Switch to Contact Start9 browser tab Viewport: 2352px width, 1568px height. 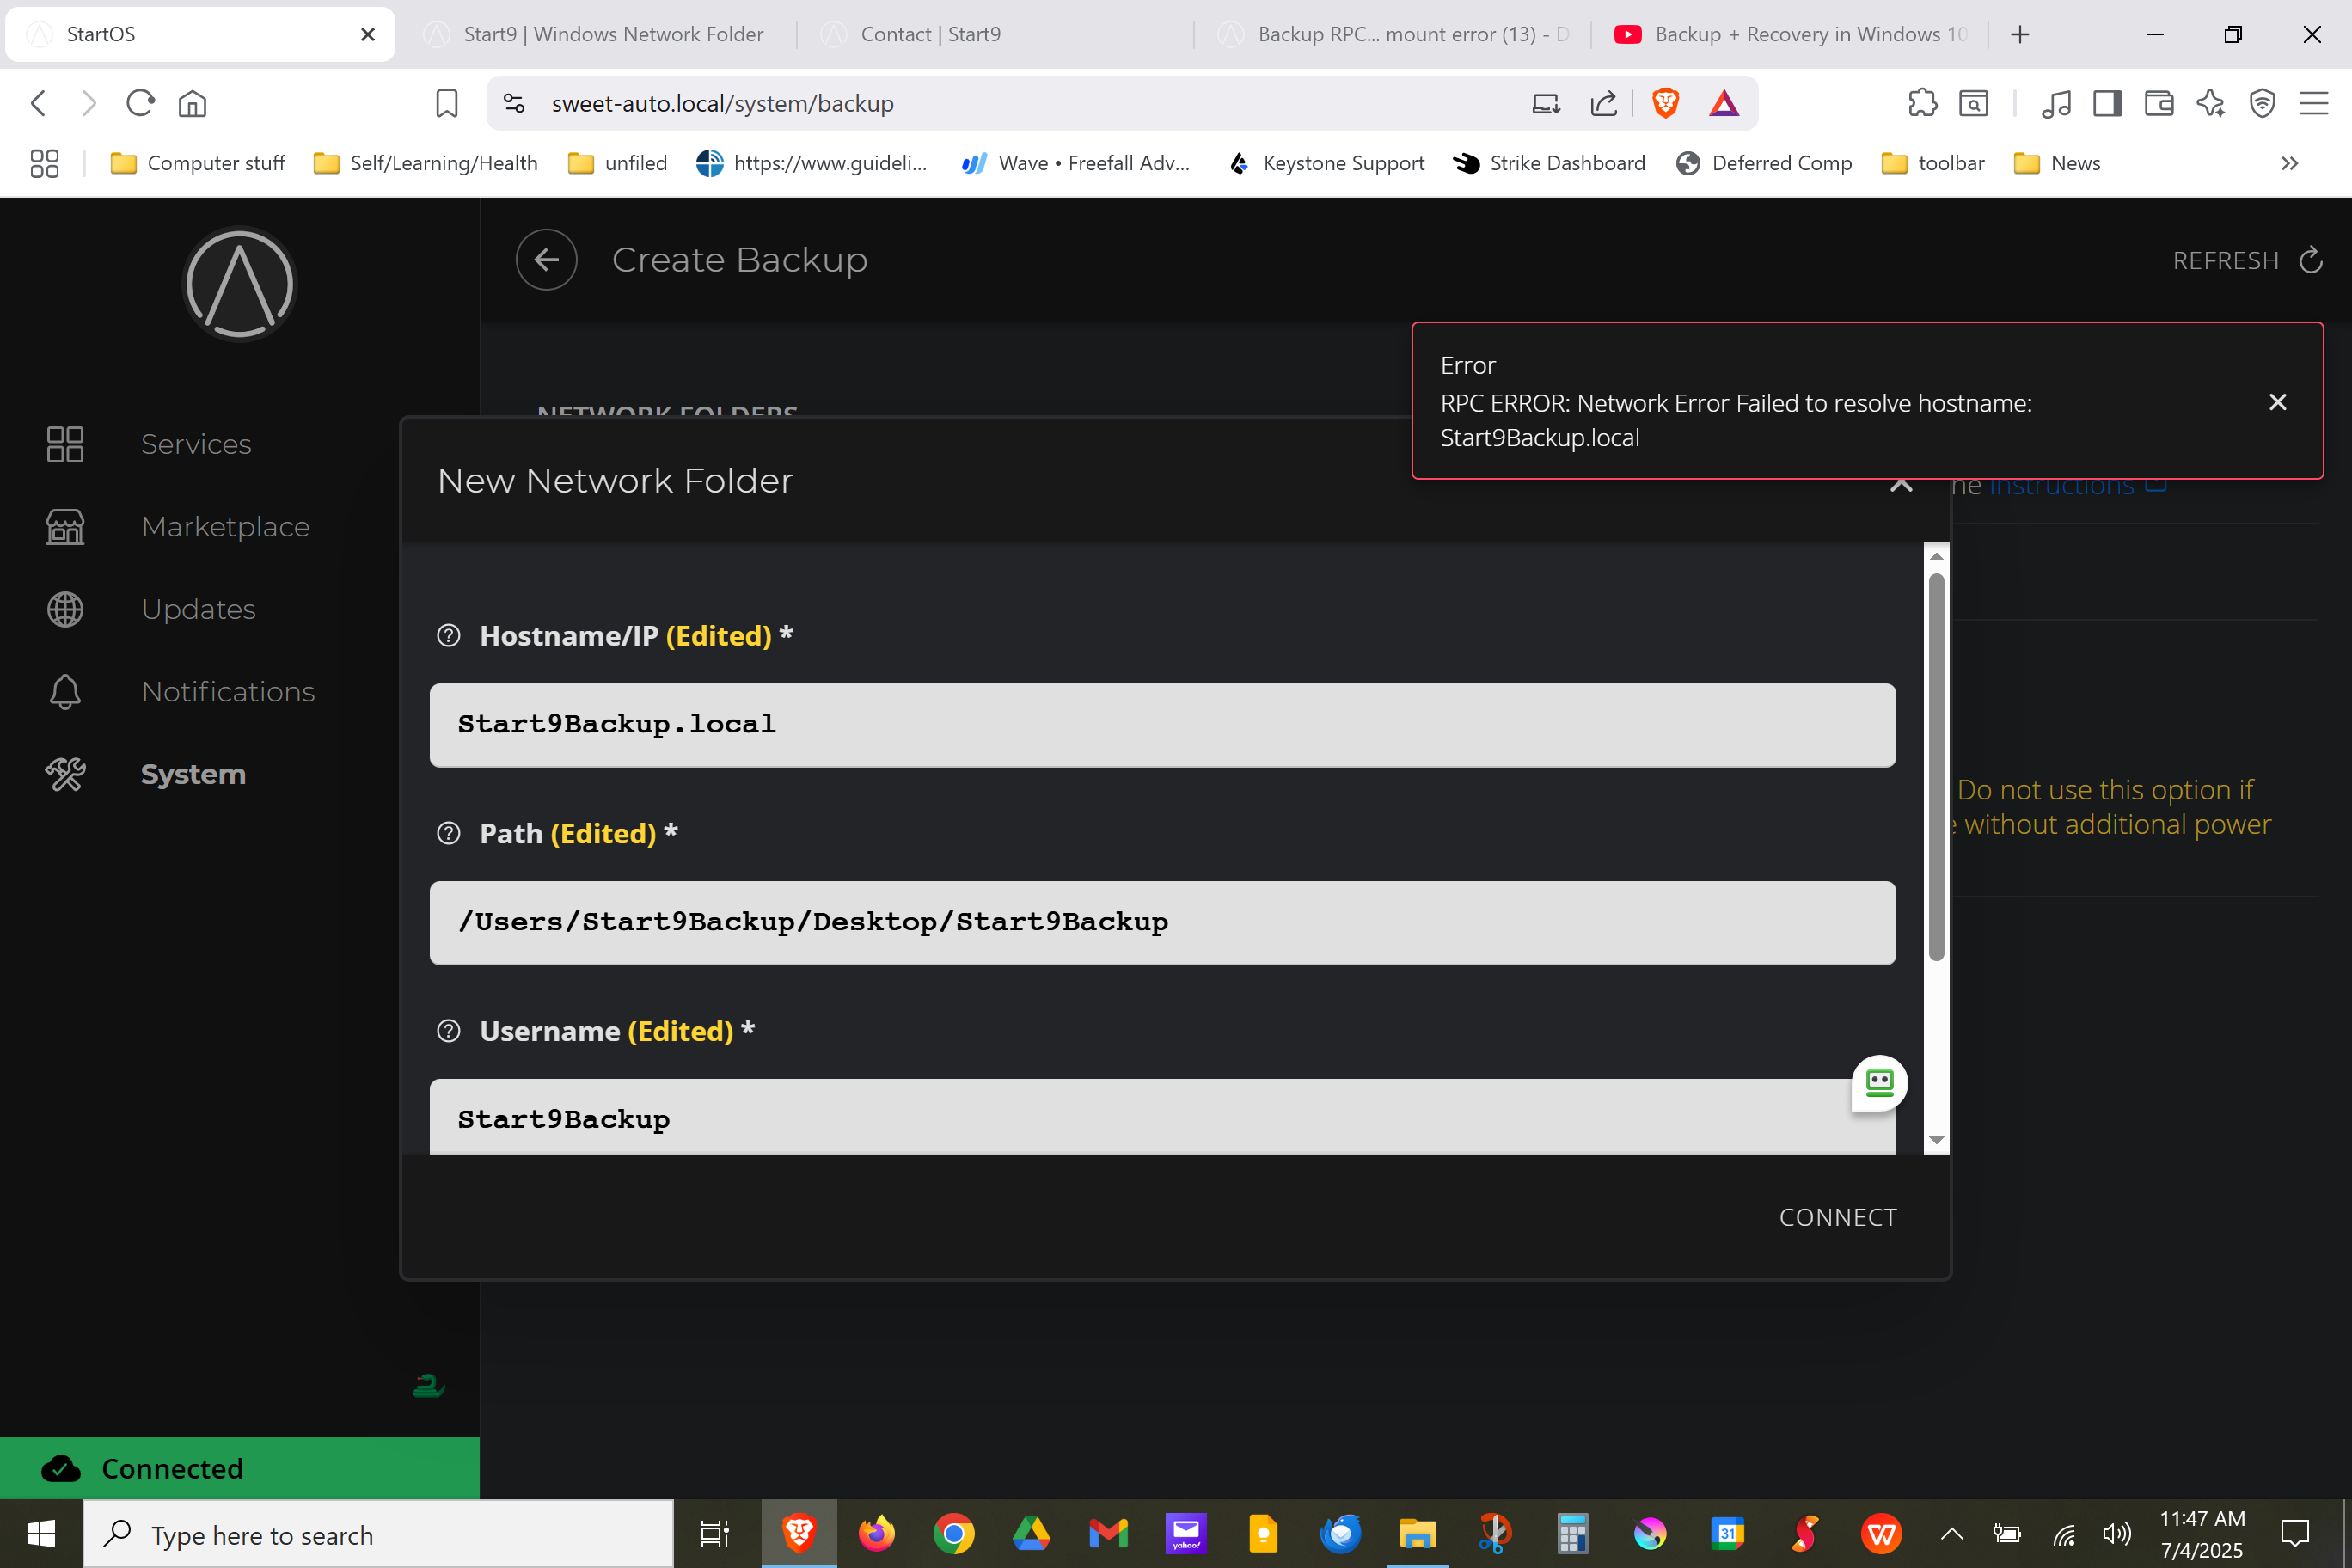(930, 34)
